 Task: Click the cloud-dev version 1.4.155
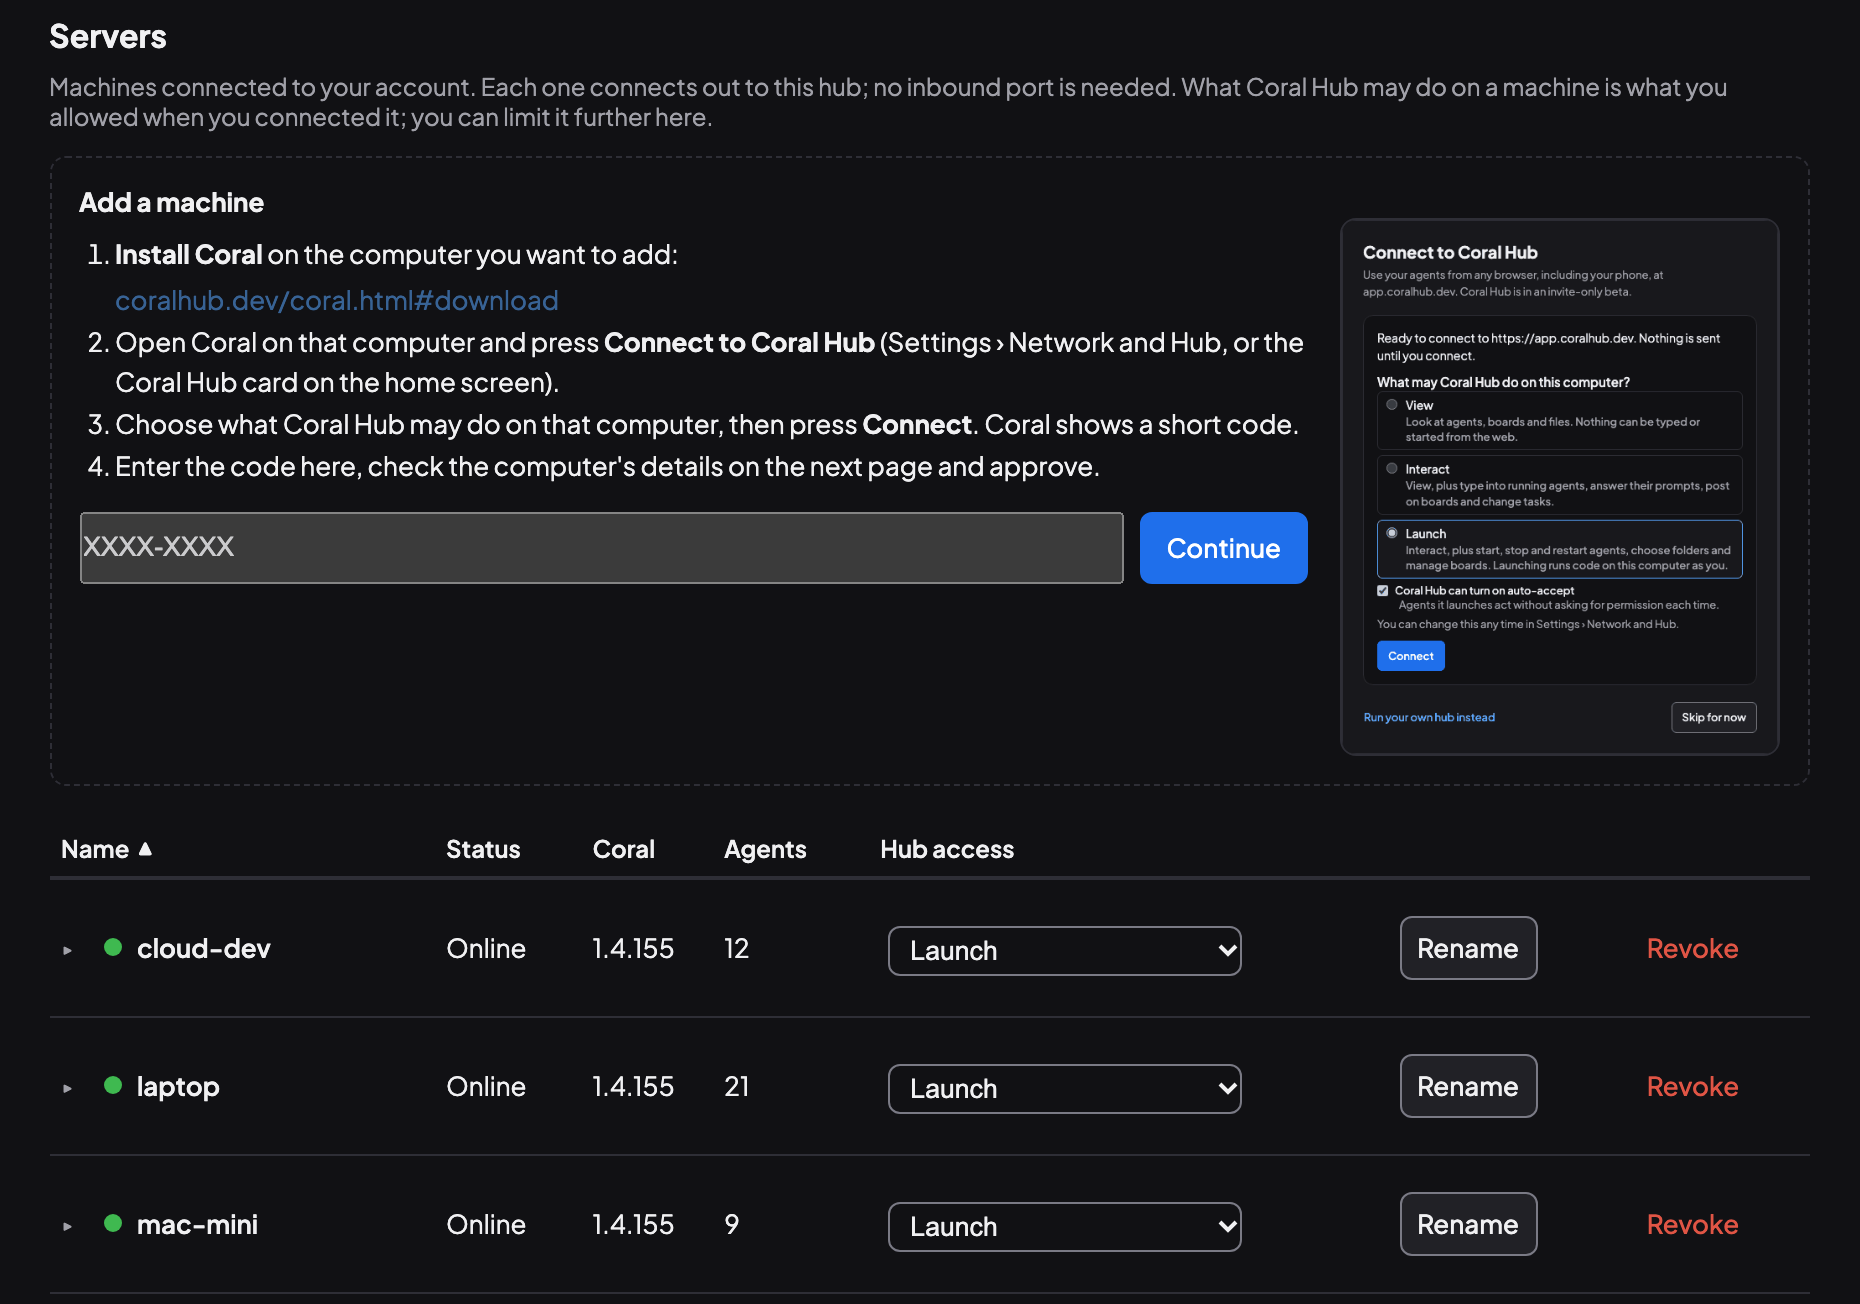[633, 948]
